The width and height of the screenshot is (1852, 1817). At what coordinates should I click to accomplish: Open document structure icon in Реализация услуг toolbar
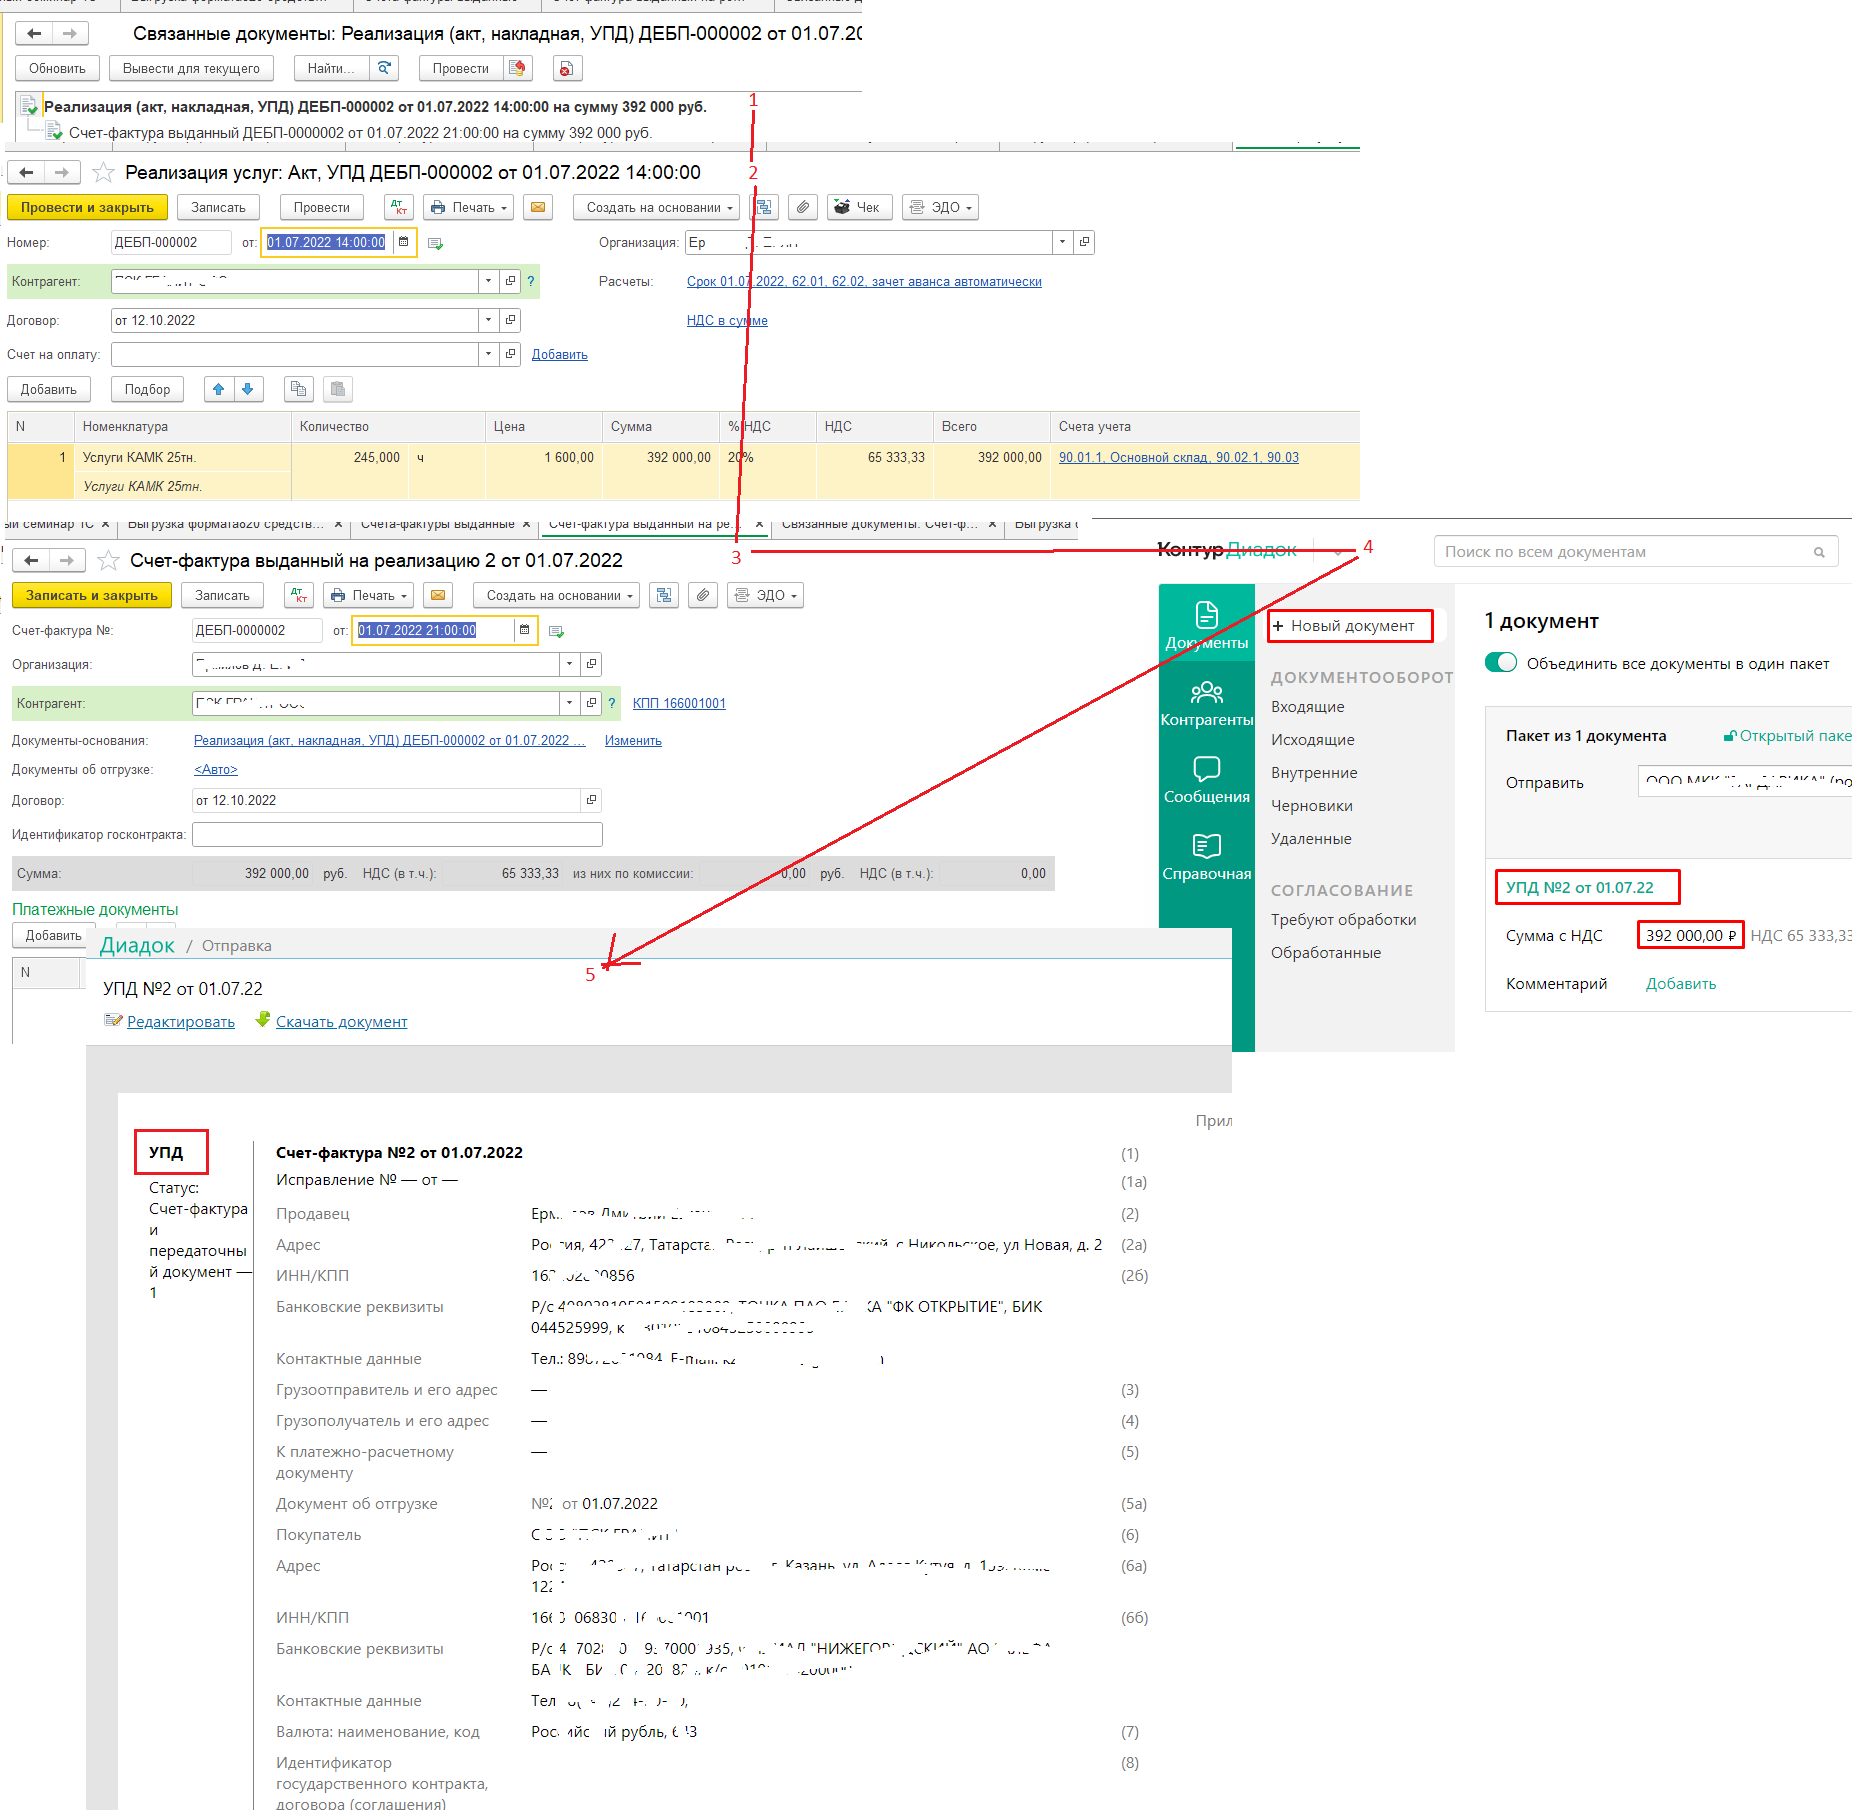(x=764, y=207)
